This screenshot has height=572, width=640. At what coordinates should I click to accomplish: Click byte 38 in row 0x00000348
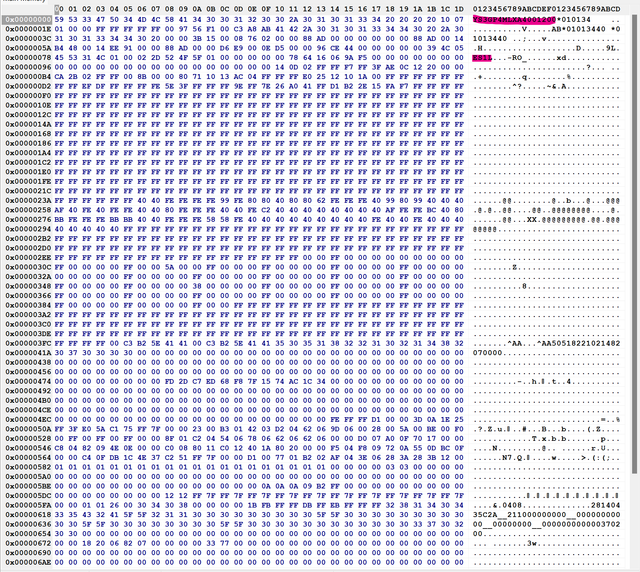(x=197, y=286)
